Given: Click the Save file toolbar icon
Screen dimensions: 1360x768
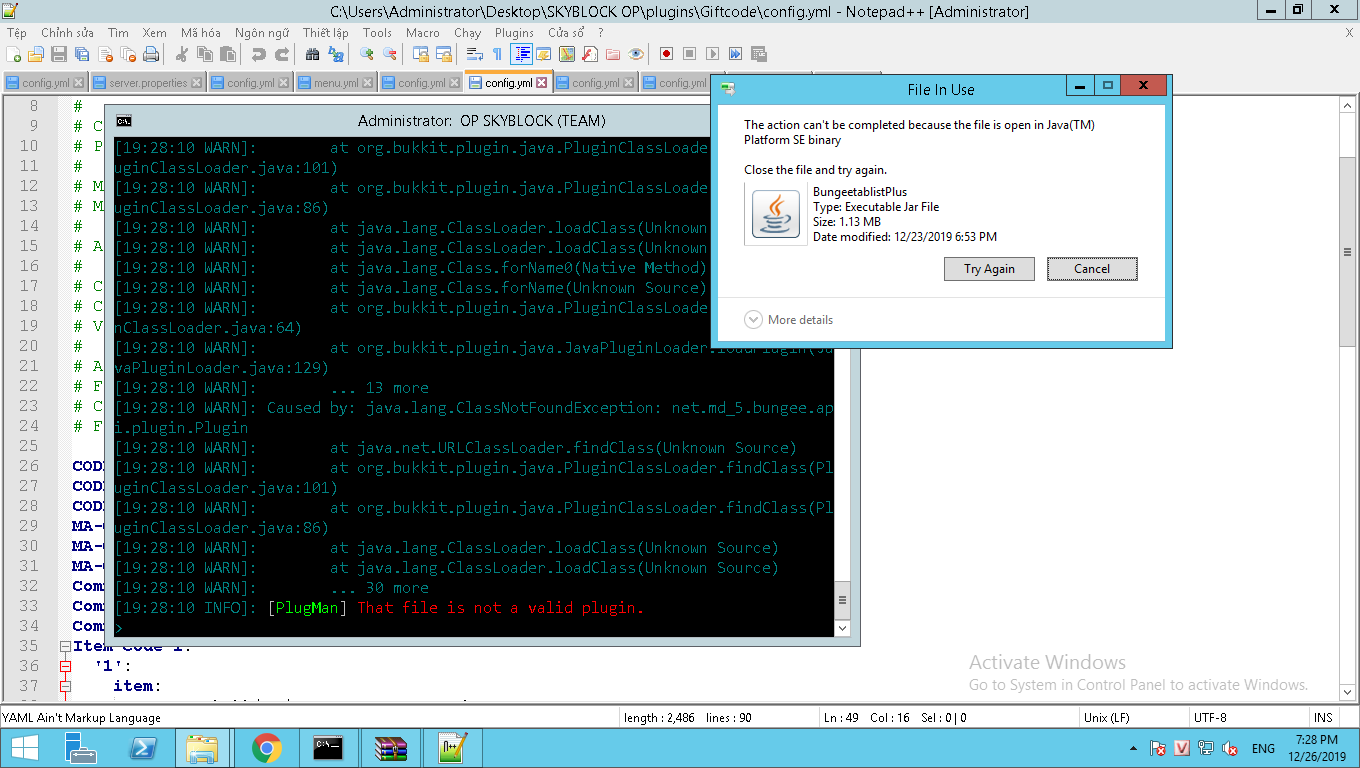Looking at the screenshot, I should pos(59,54).
